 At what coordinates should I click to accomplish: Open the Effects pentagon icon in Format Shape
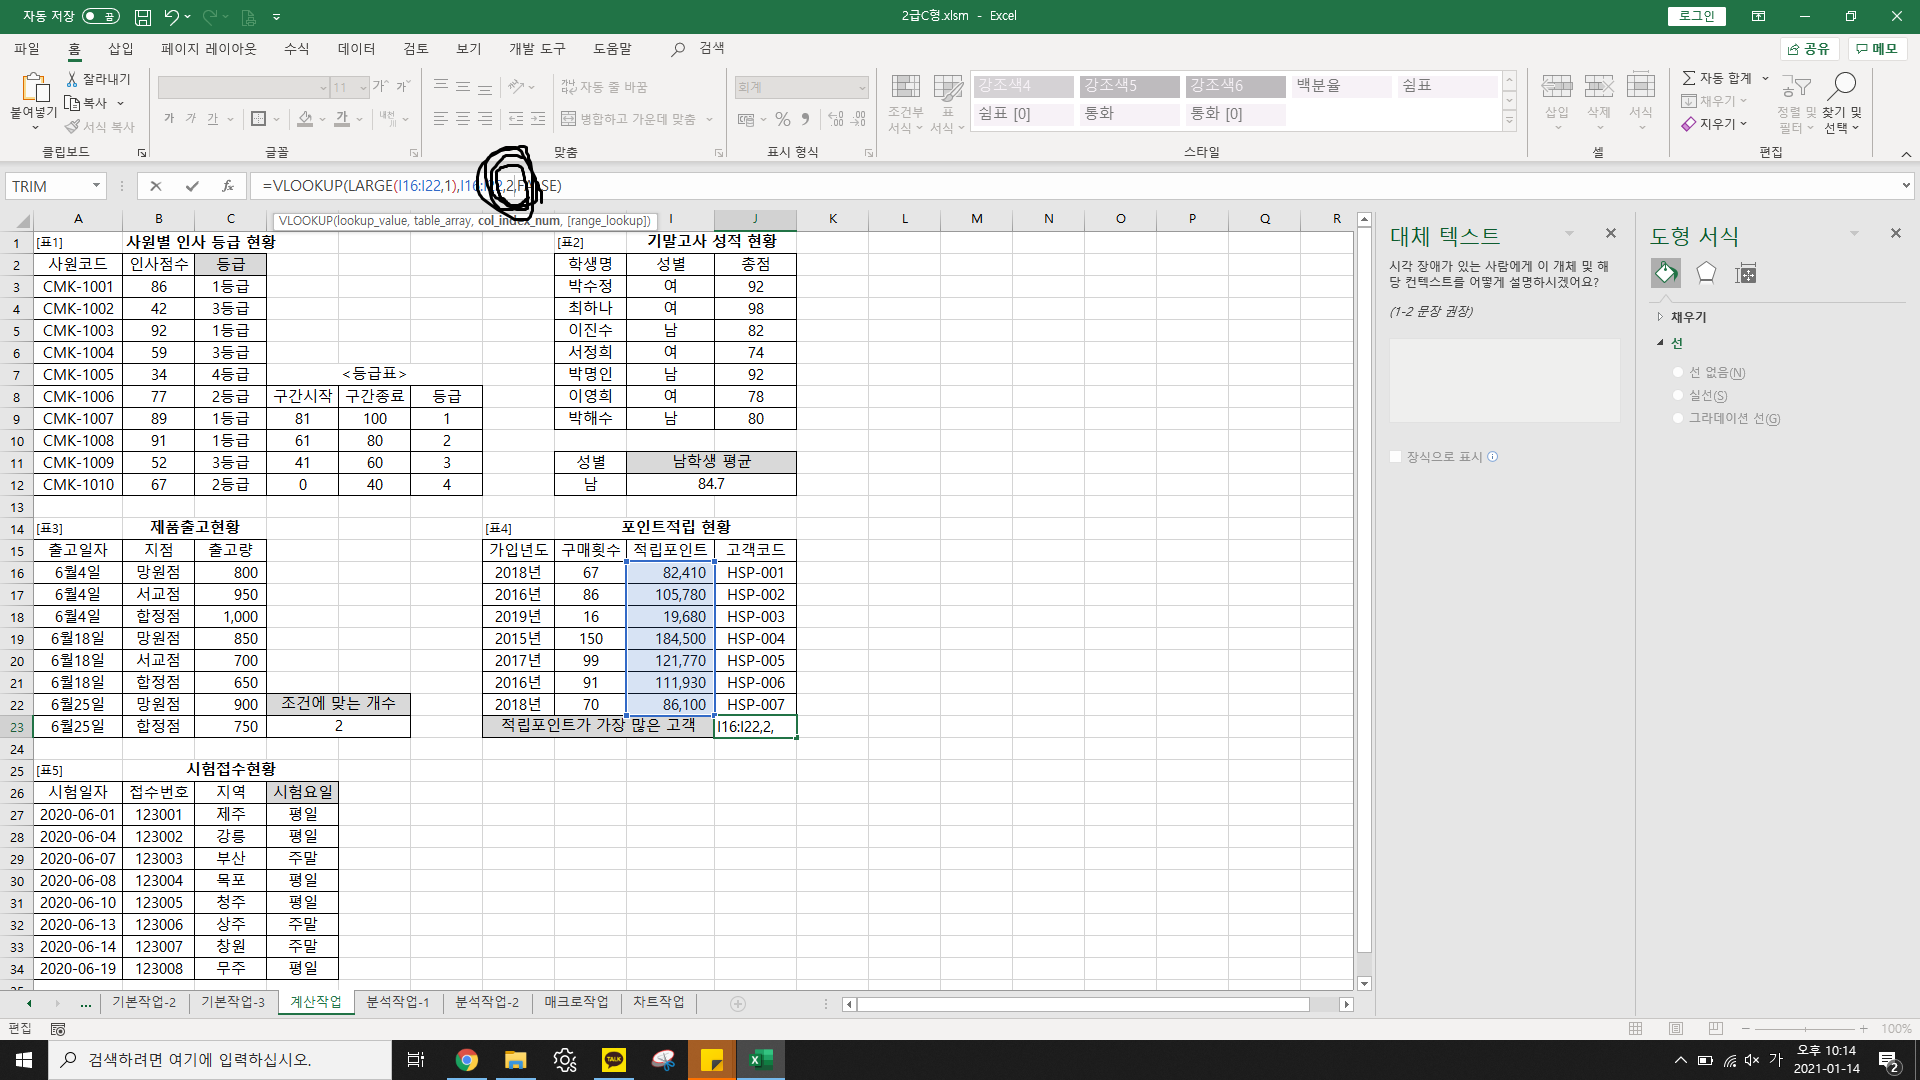coord(1706,273)
